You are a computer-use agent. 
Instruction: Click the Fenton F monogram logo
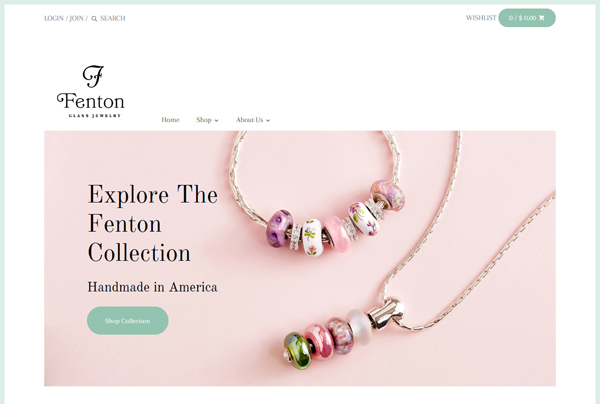pyautogui.click(x=93, y=76)
